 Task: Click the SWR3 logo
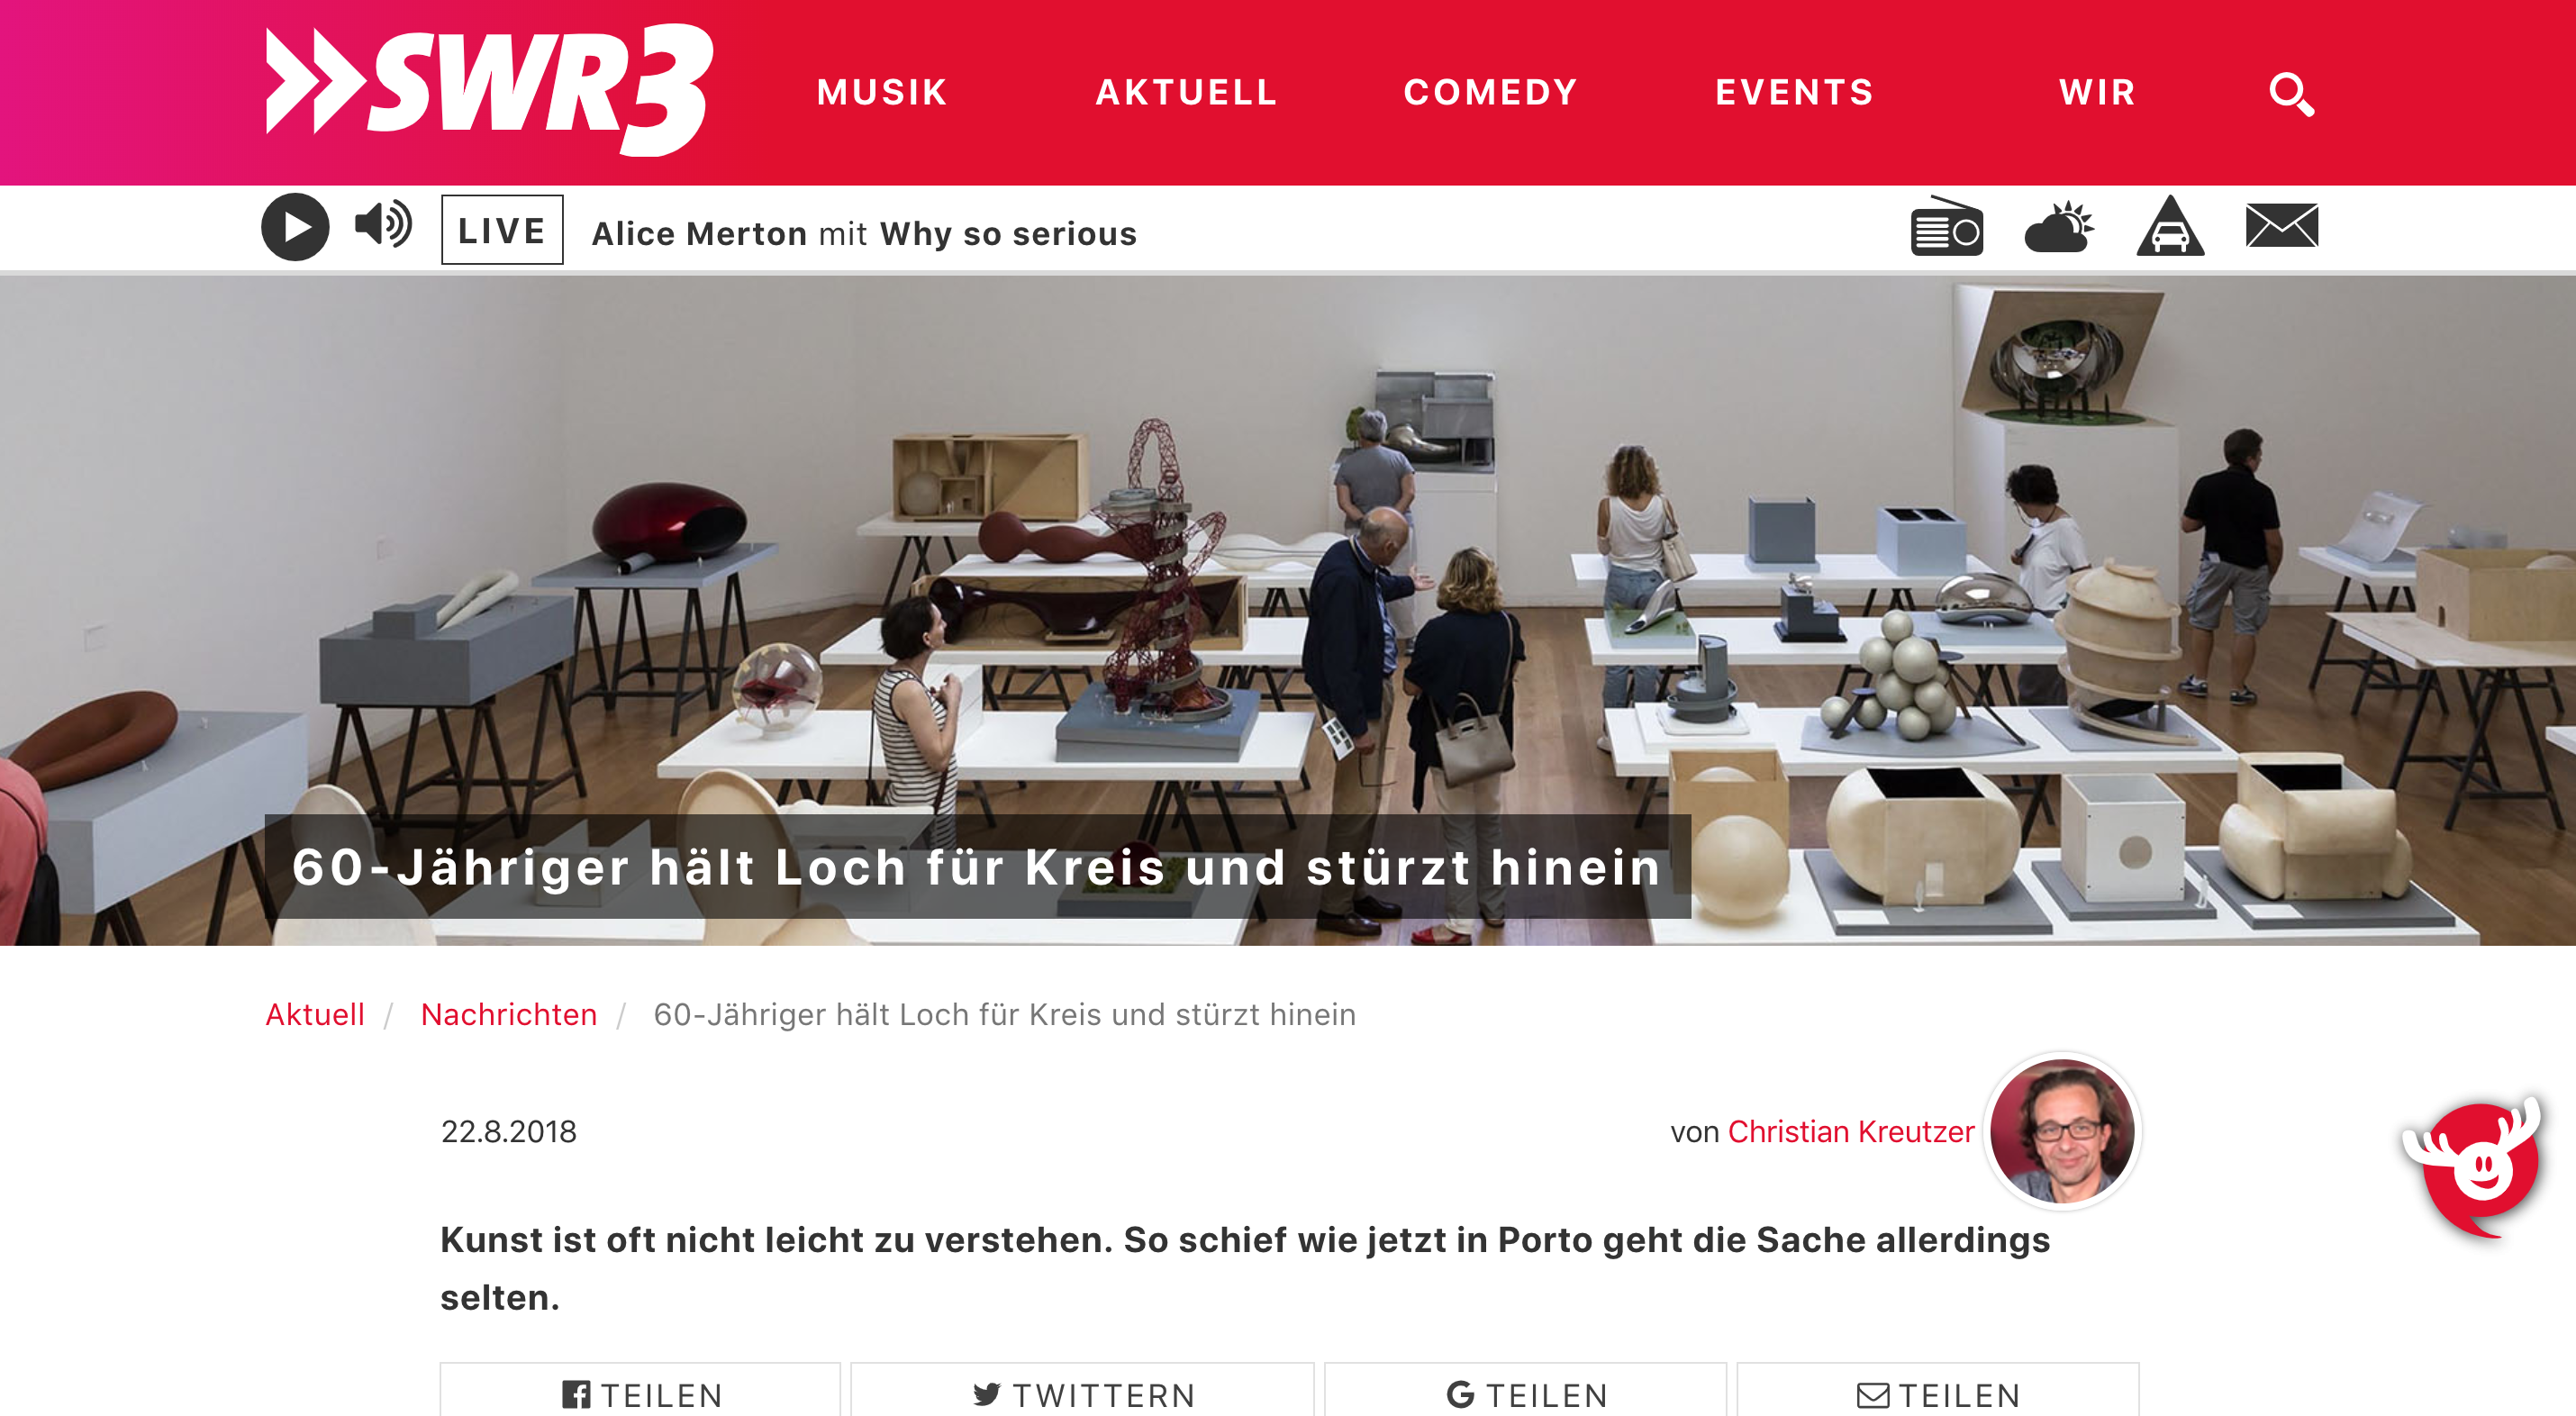[489, 90]
